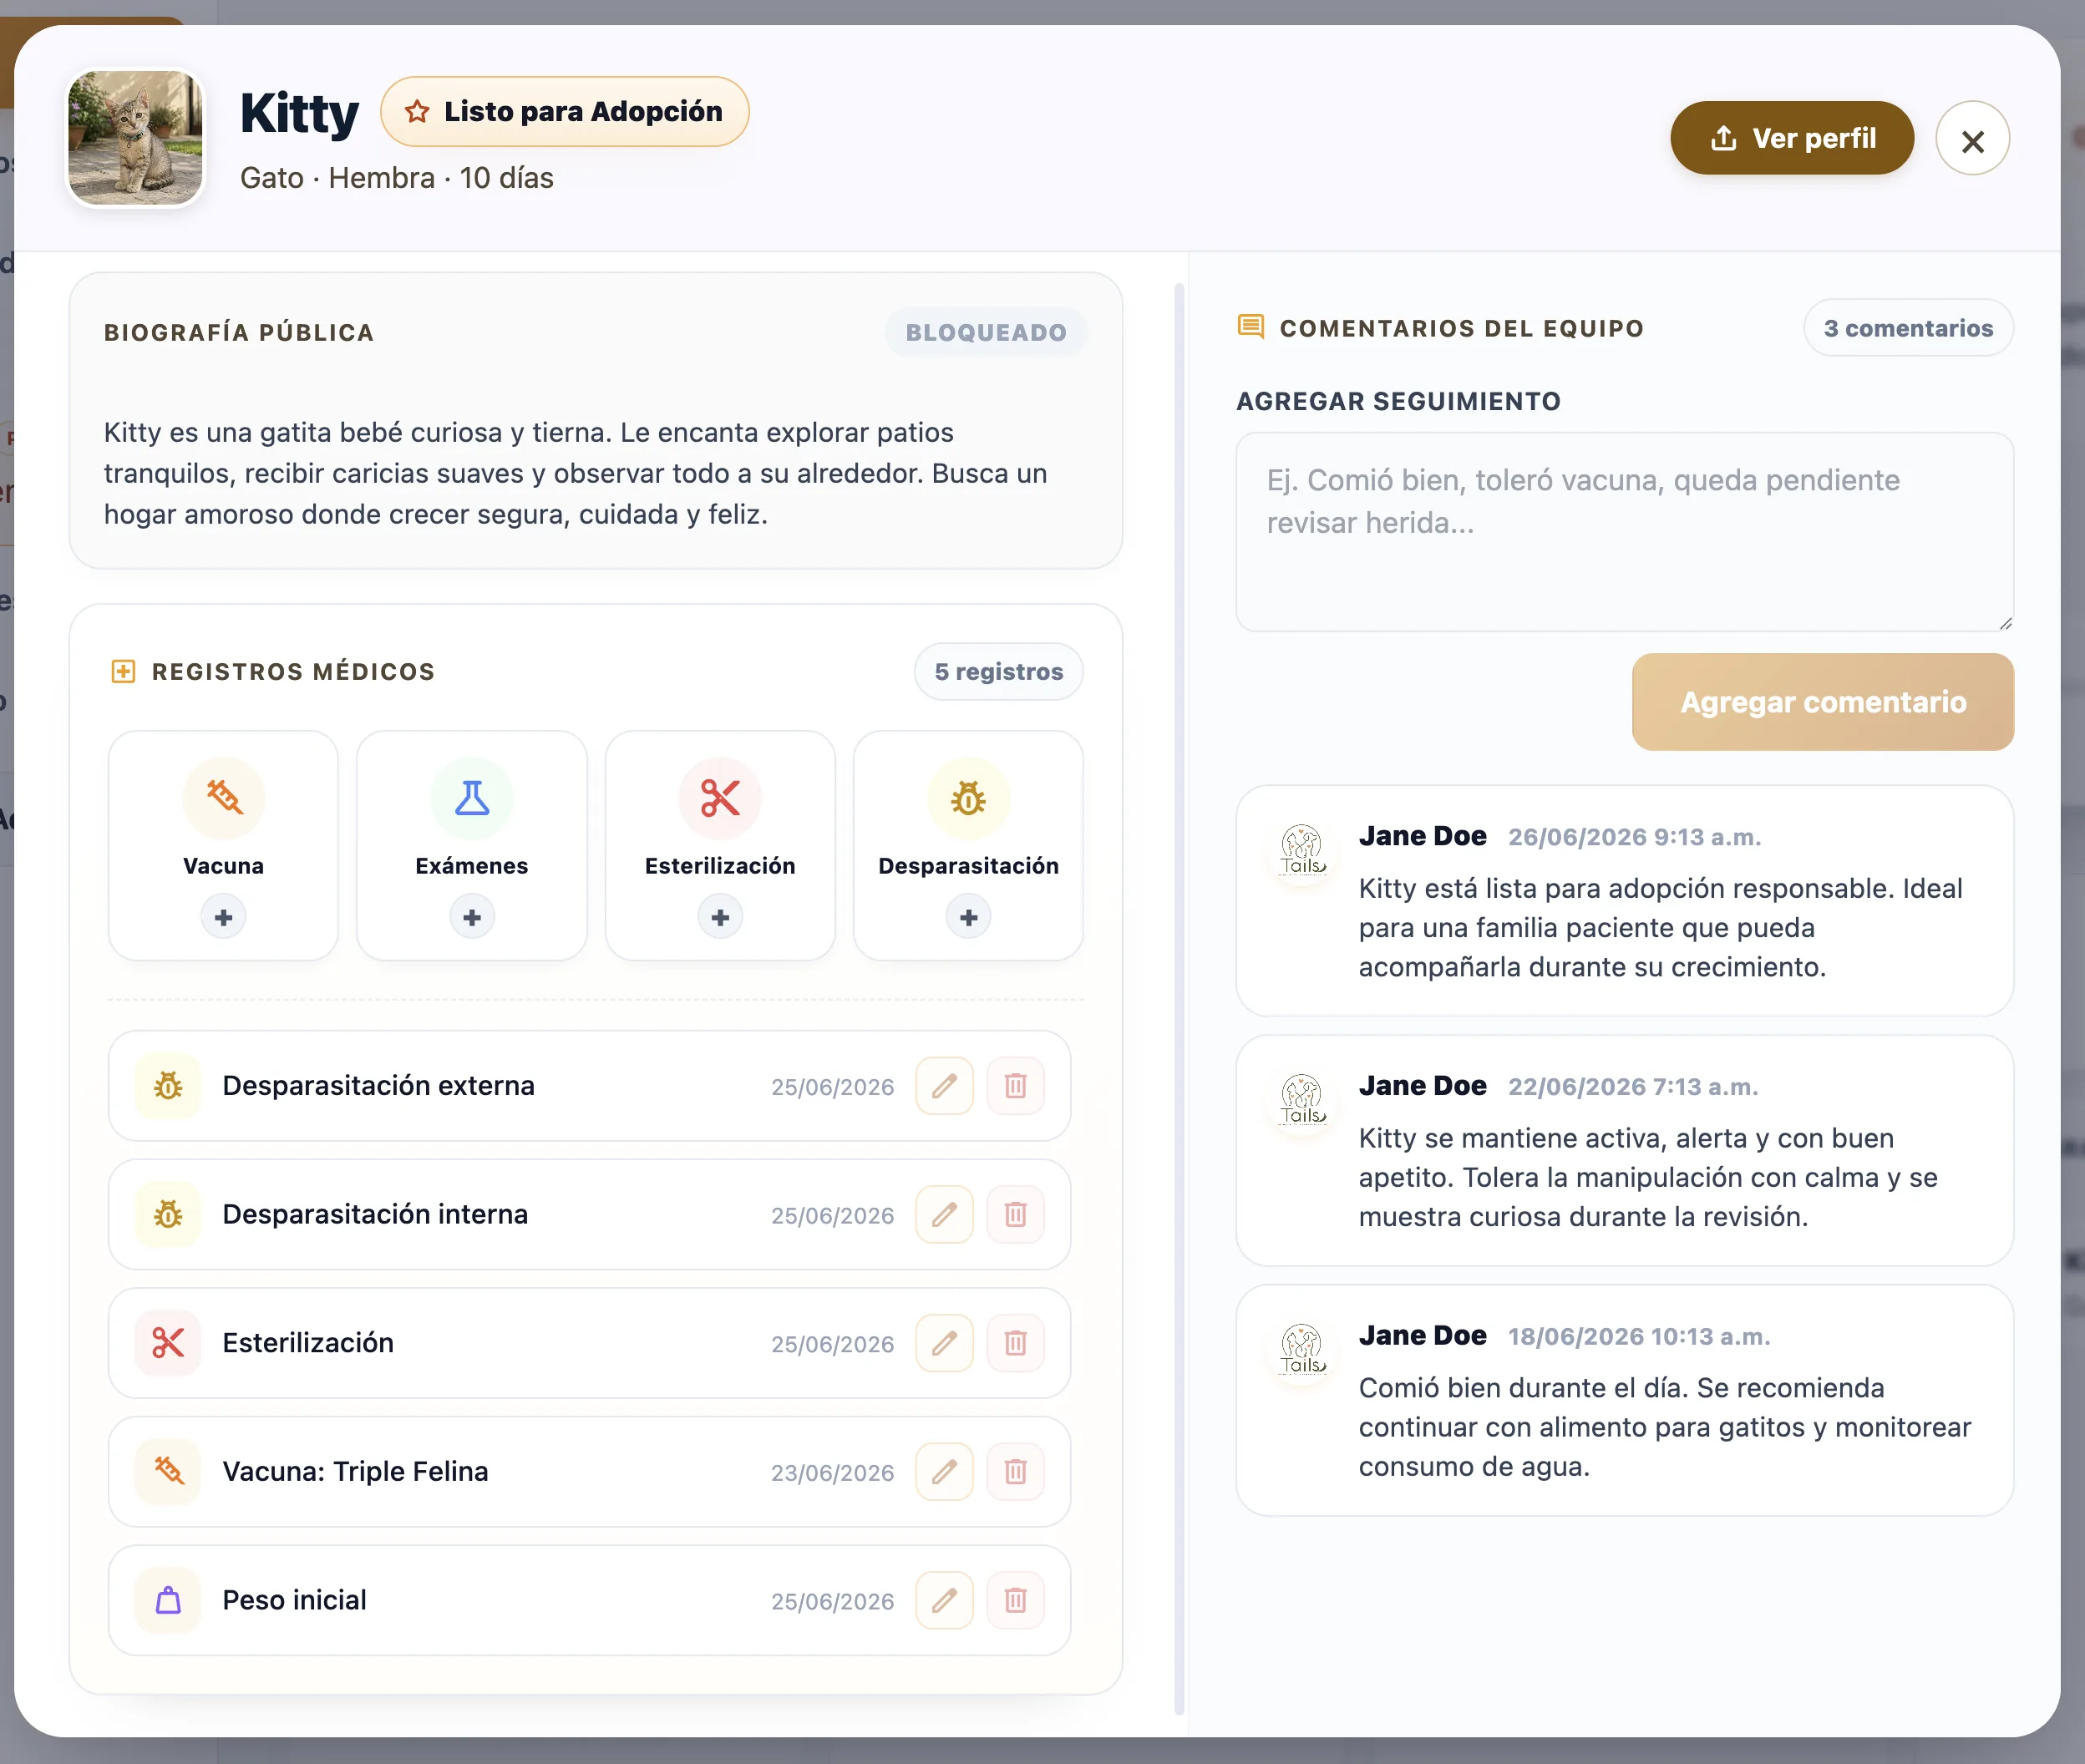Edit the Vacuna: Triple Felina record

pos(944,1472)
